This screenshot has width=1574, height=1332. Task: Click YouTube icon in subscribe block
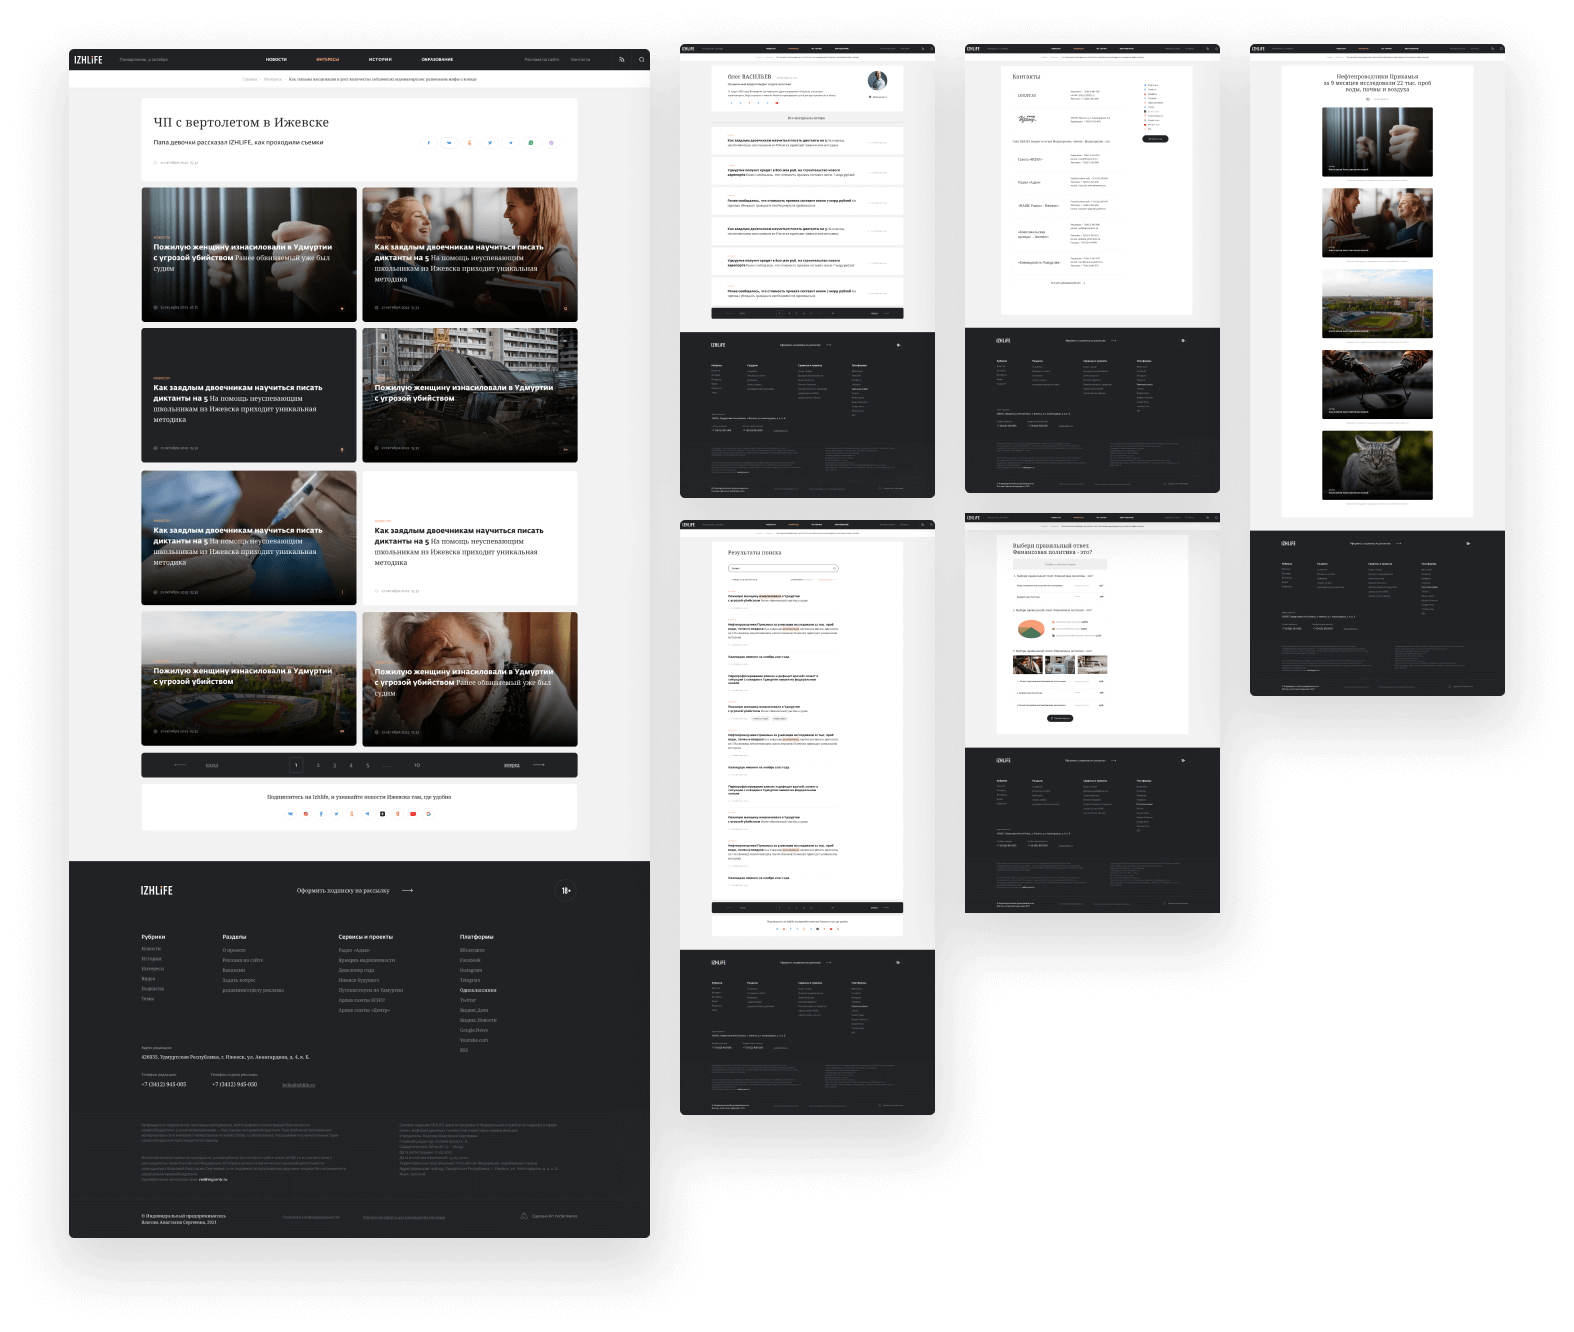click(x=413, y=814)
